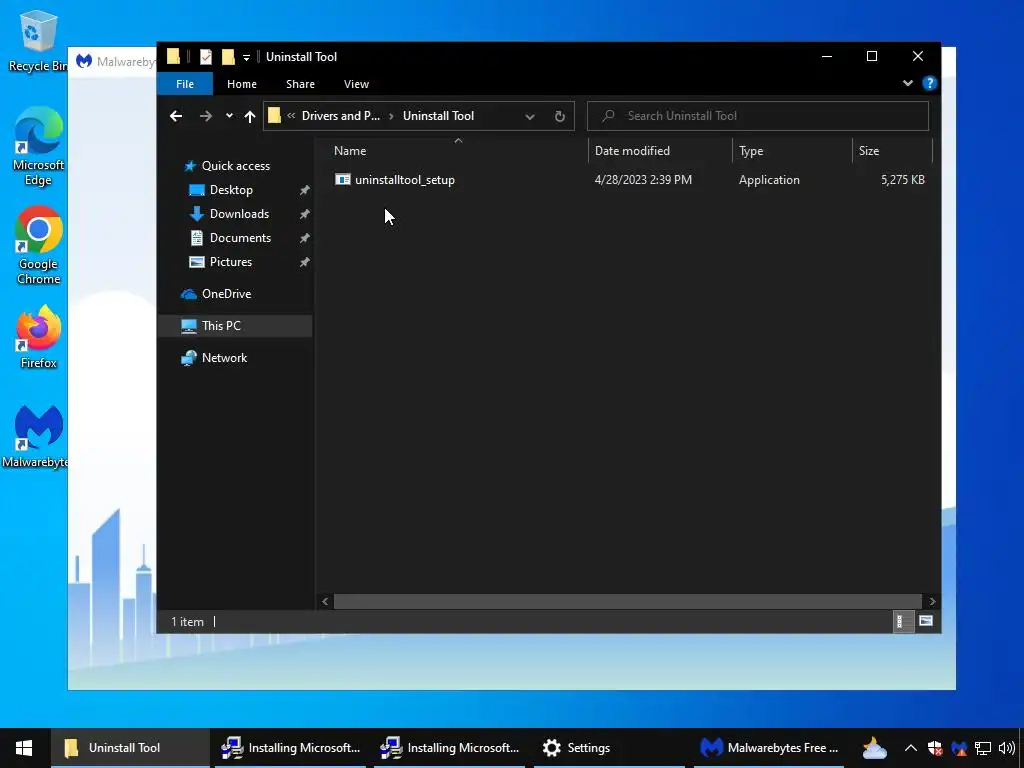Image resolution: width=1024 pixels, height=768 pixels.
Task: Open Malwarebytes desktop shortcut
Action: point(36,436)
